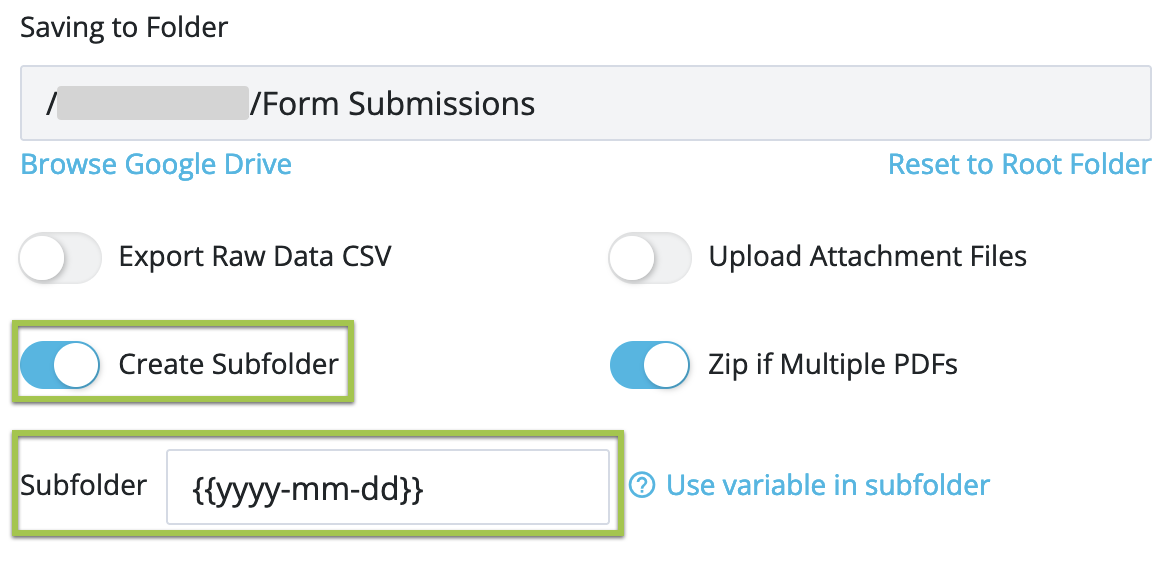The image size is (1172, 562).
Task: Turn off the Zip if Multiple PDFs switch
Action: 650,365
